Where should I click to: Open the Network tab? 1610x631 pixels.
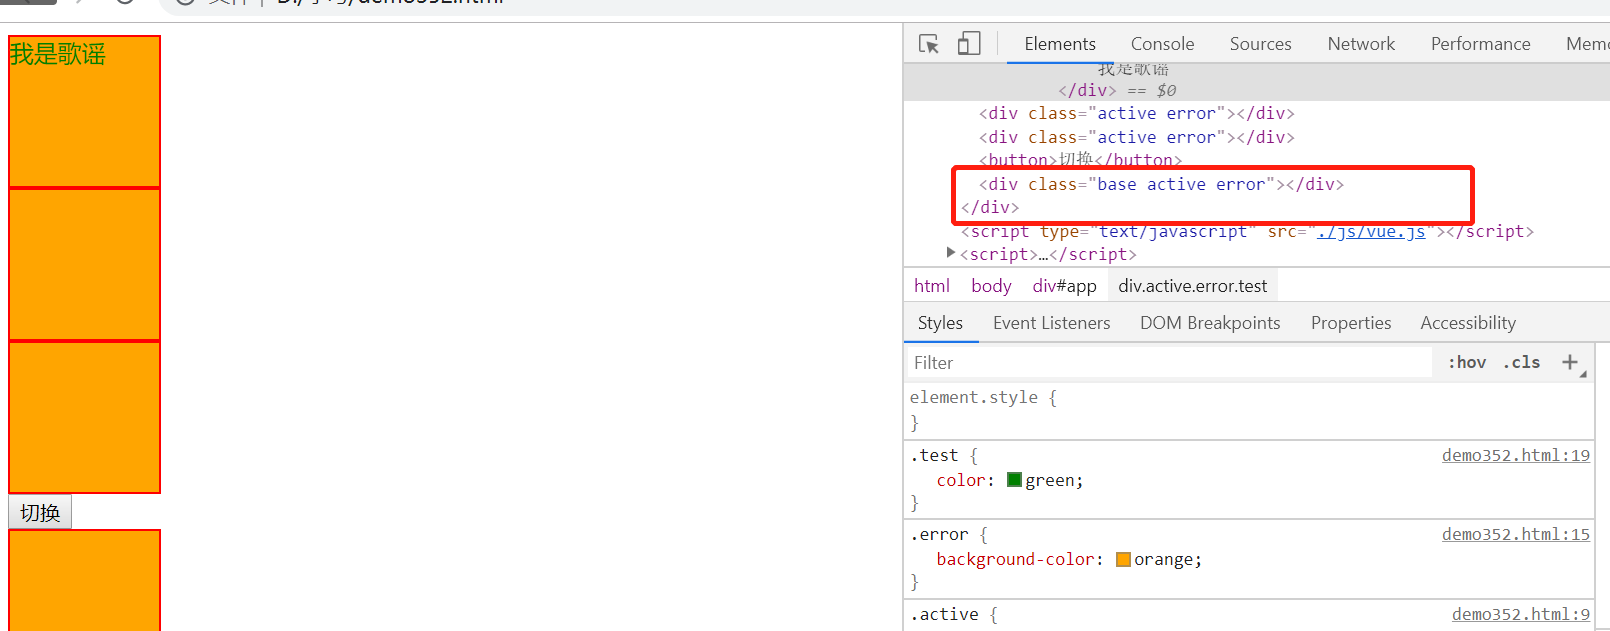pyautogui.click(x=1361, y=44)
